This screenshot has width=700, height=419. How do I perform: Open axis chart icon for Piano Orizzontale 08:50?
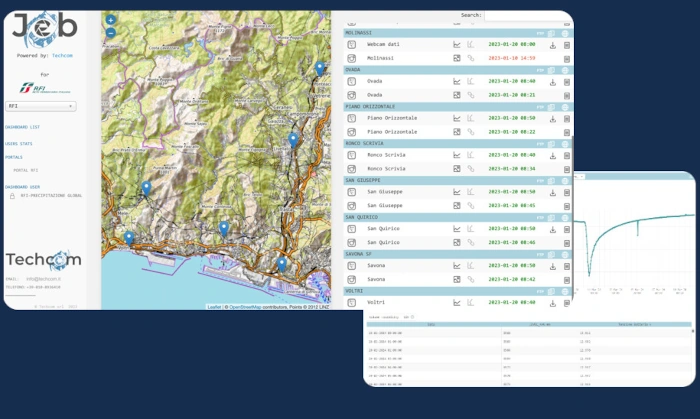(471, 118)
